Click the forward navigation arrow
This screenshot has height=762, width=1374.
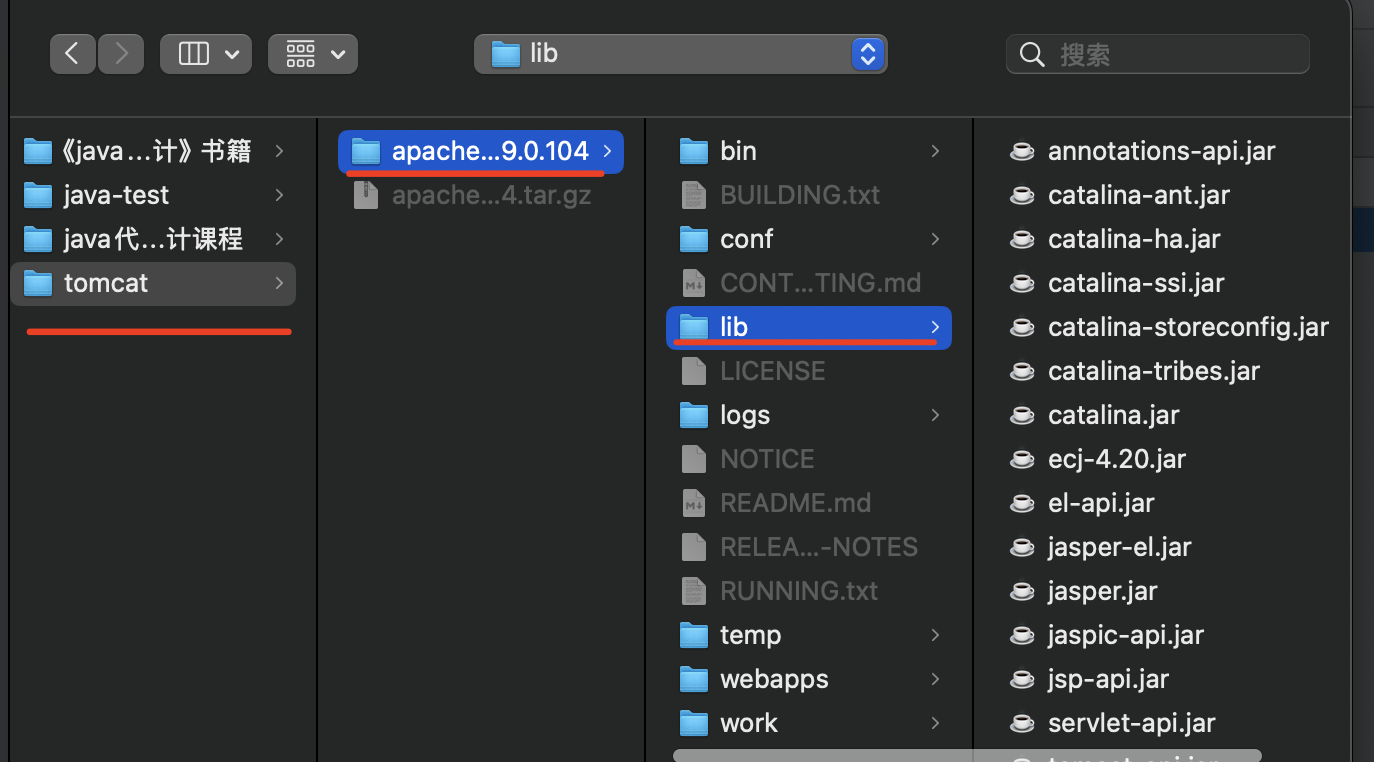tap(121, 54)
